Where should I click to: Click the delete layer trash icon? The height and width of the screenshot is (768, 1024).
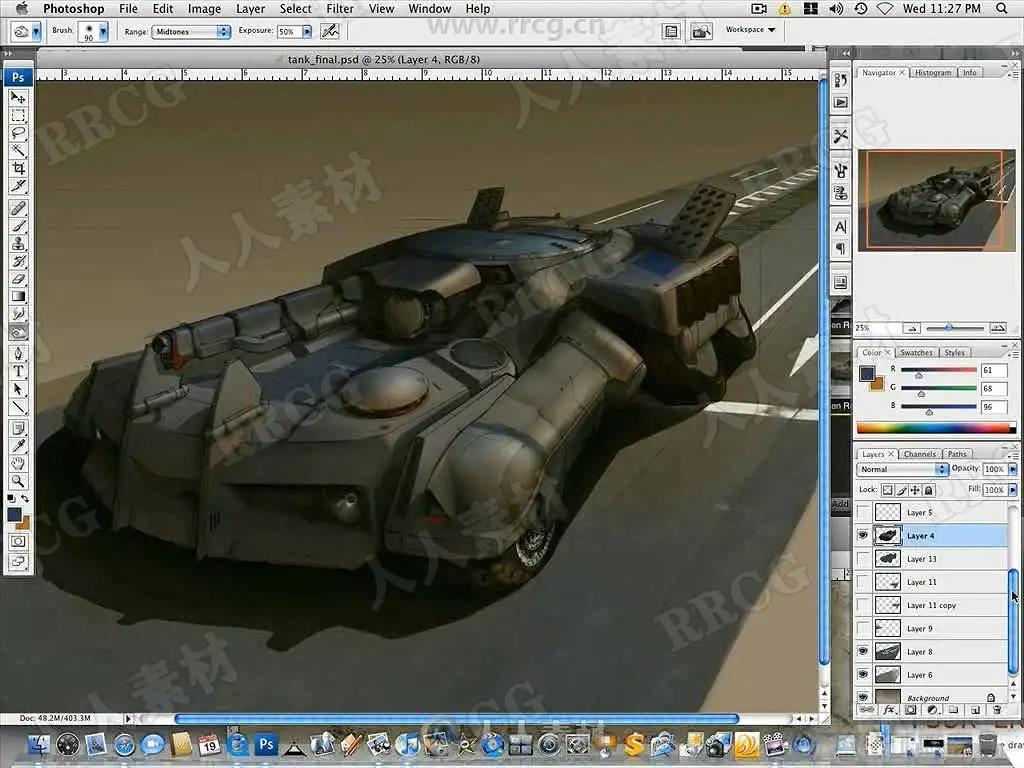(x=996, y=710)
